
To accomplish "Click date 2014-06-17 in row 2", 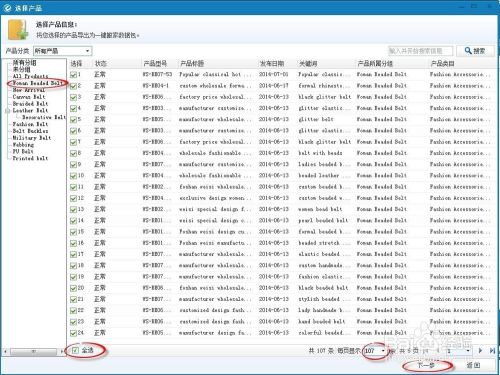I will coord(273,86).
